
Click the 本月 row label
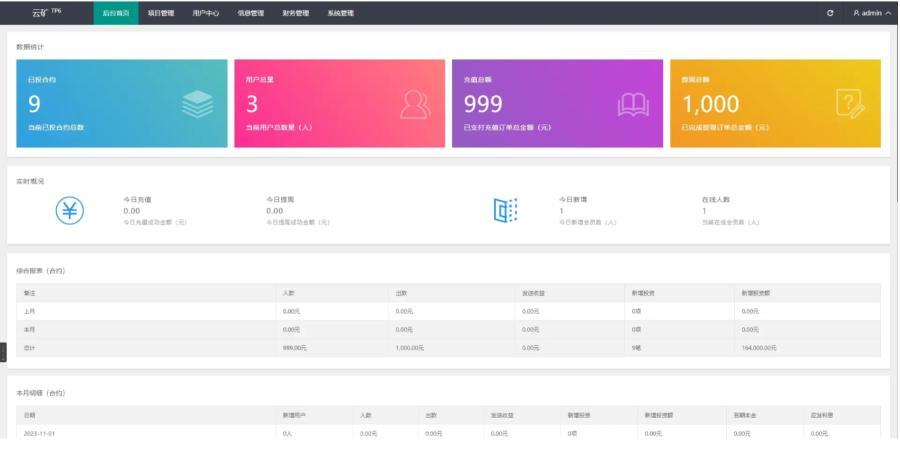29,330
